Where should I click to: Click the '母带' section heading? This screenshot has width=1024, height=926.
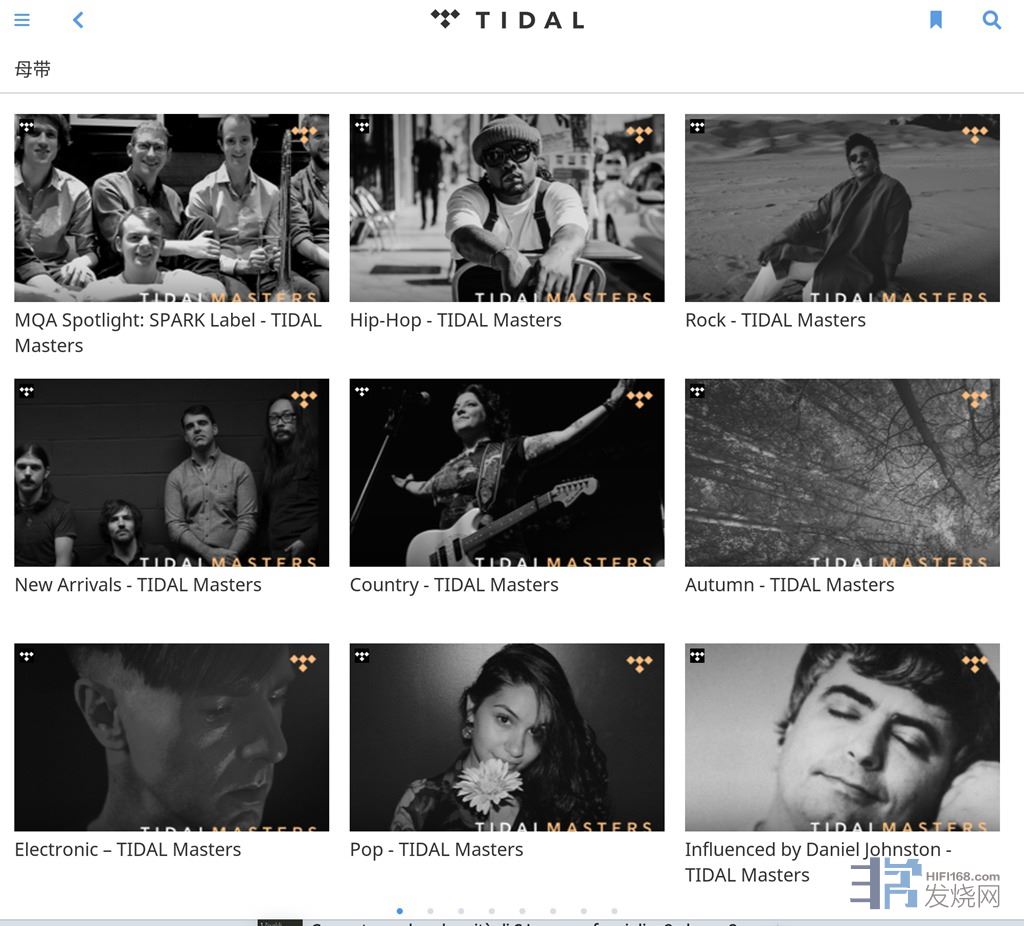[x=33, y=69]
